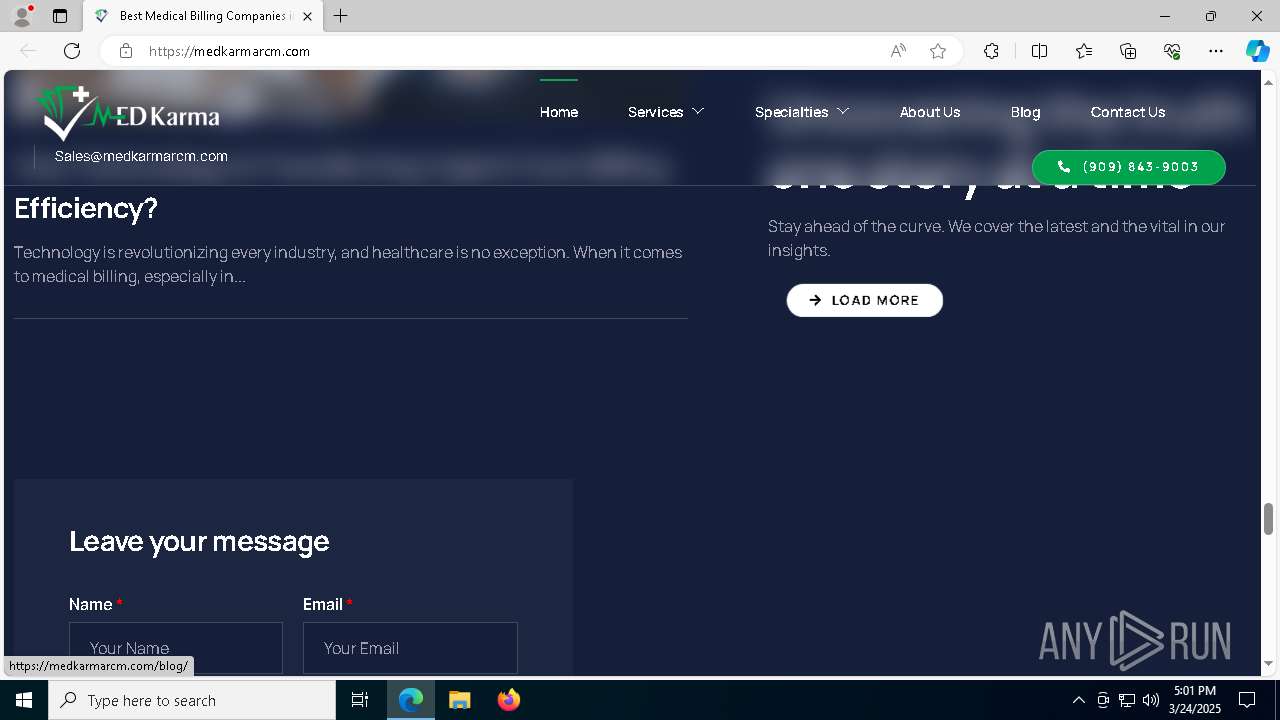Close the Best Medical Billing Companies tab
Screen dimensions: 1280x720
point(308,16)
